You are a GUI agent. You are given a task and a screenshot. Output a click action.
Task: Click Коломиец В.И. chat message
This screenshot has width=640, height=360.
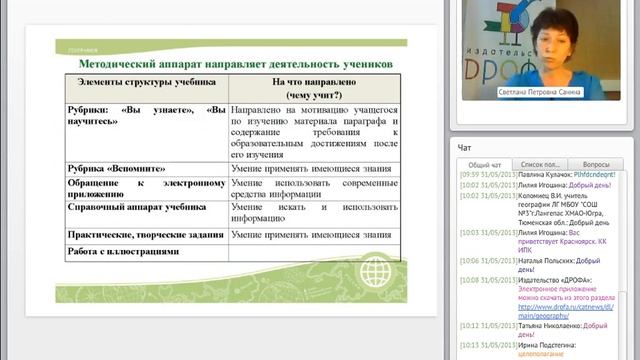[x=535, y=209]
